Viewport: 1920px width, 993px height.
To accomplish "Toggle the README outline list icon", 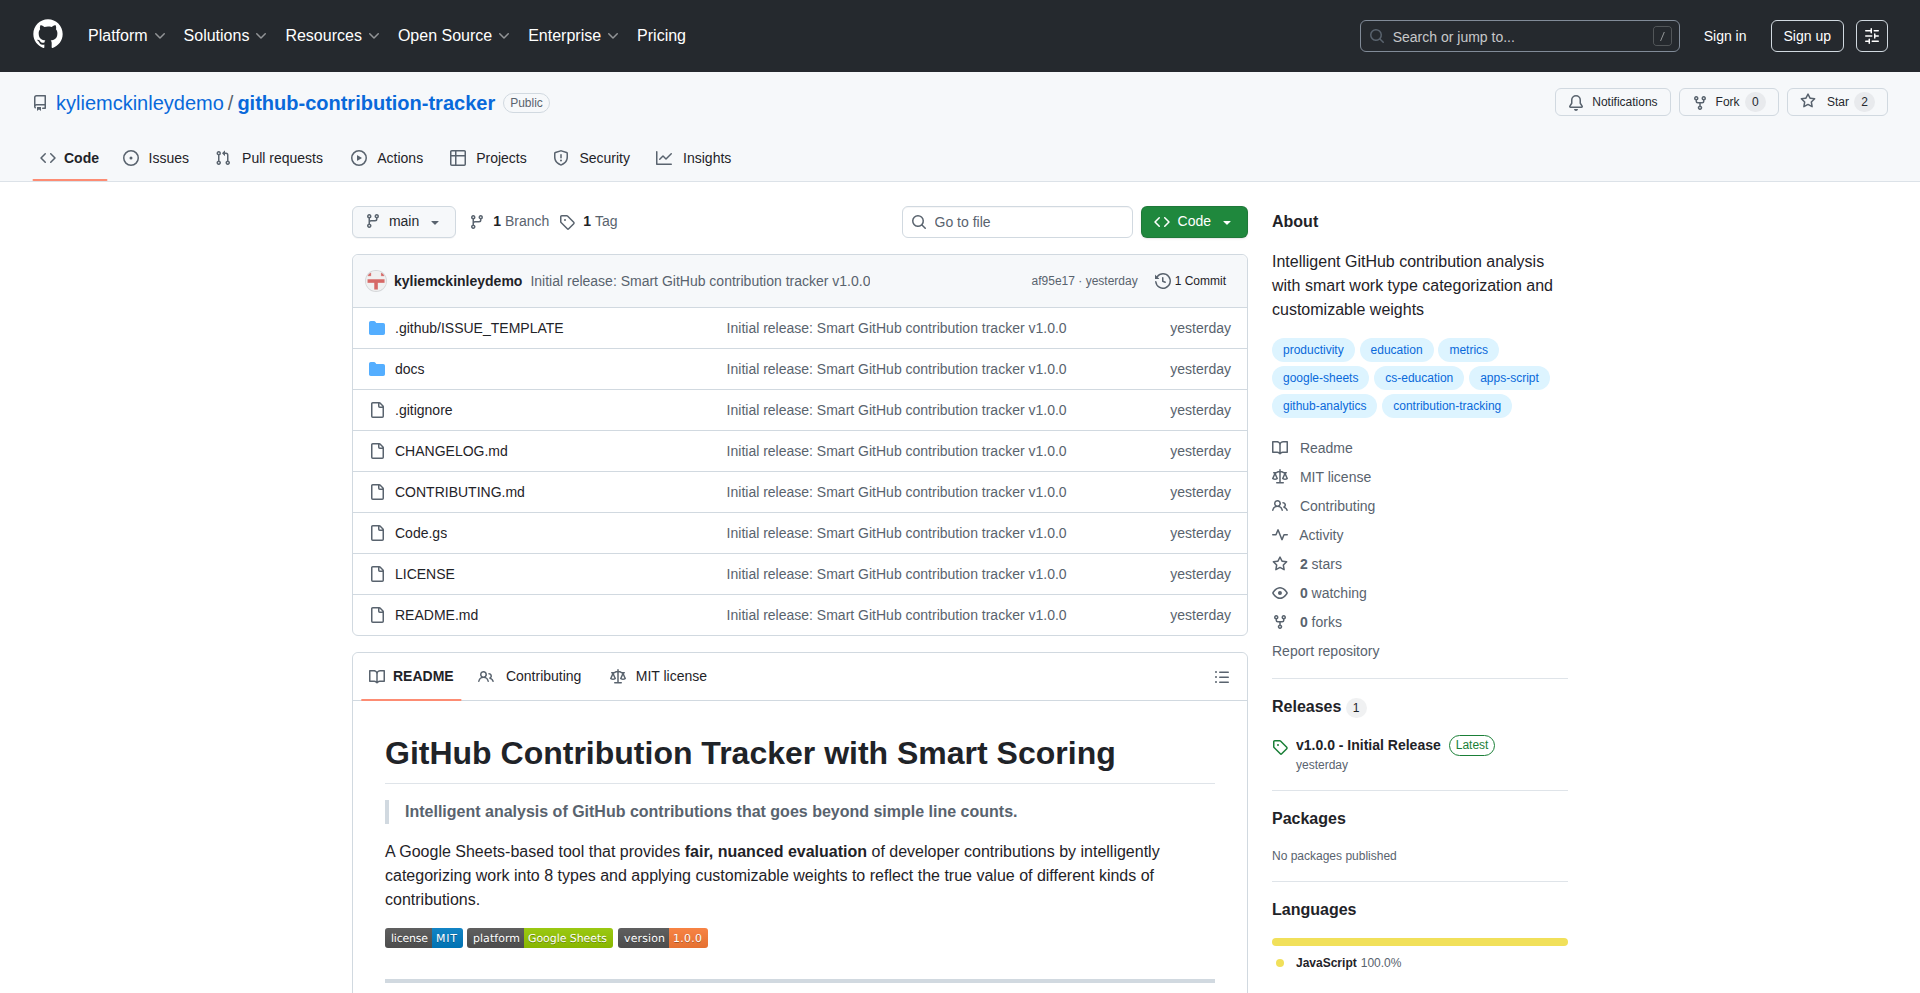I will 1222,677.
